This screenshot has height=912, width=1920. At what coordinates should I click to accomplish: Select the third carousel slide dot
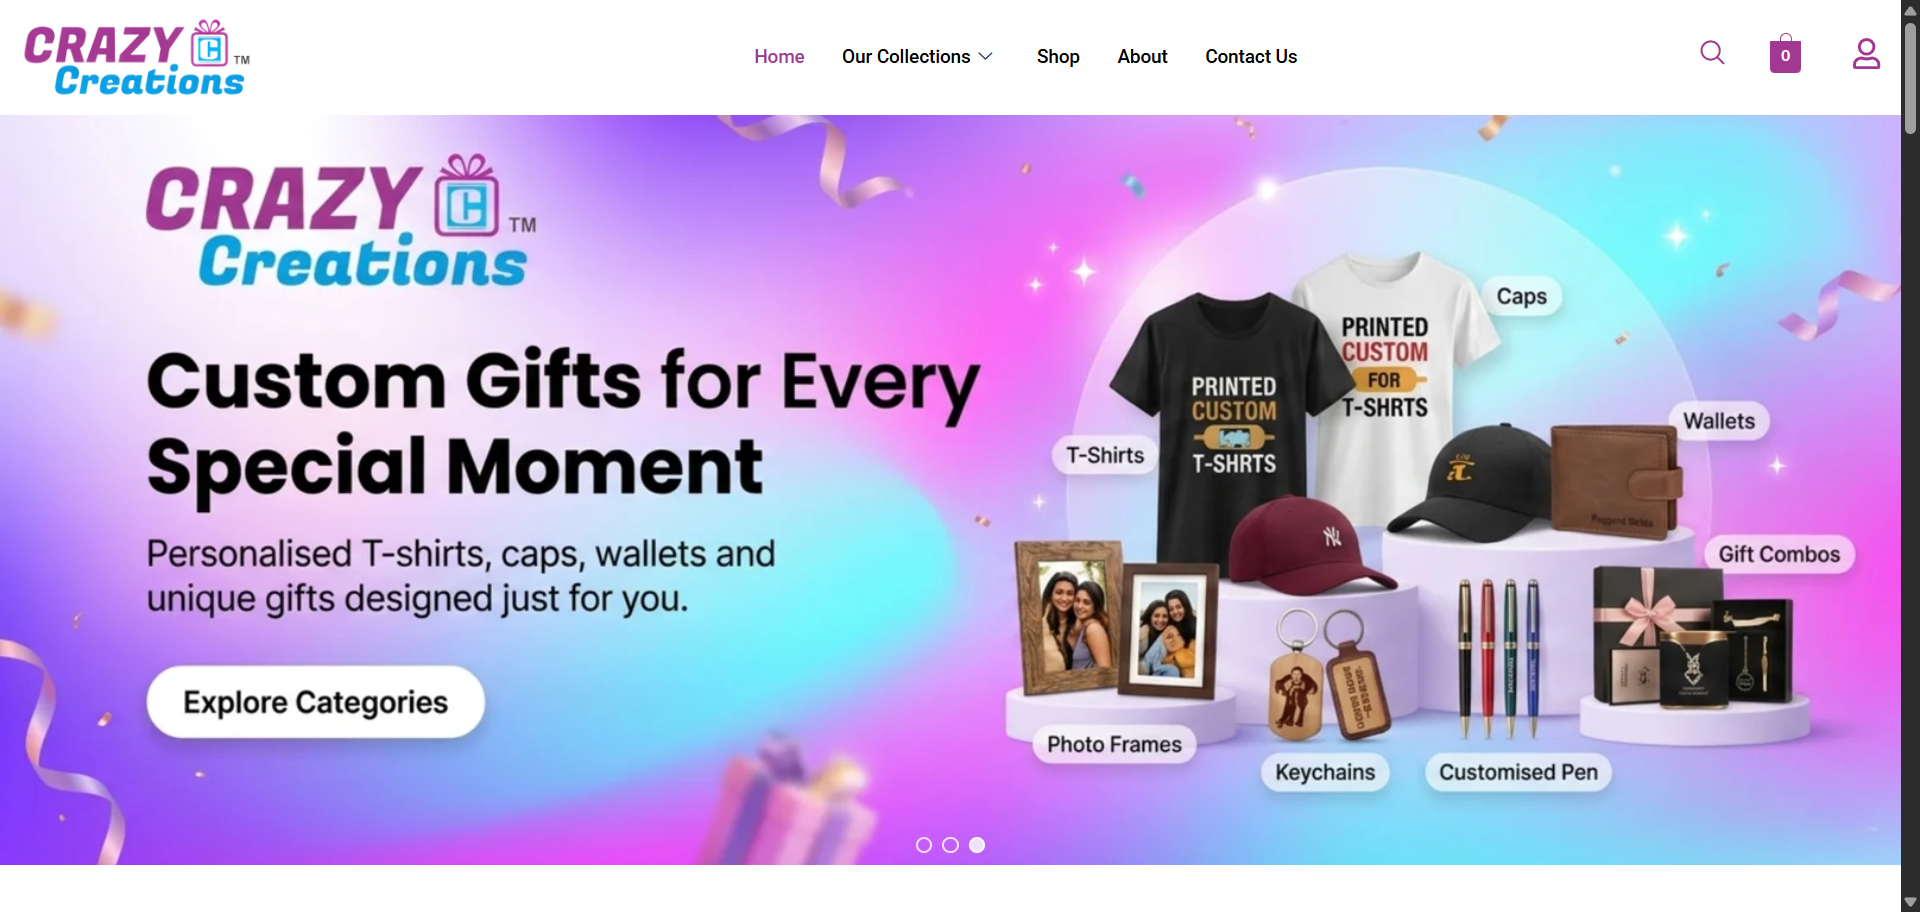click(x=977, y=845)
